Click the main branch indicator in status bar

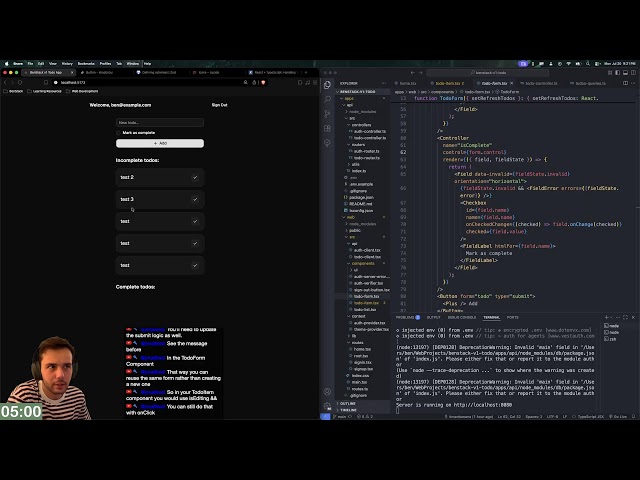340,417
